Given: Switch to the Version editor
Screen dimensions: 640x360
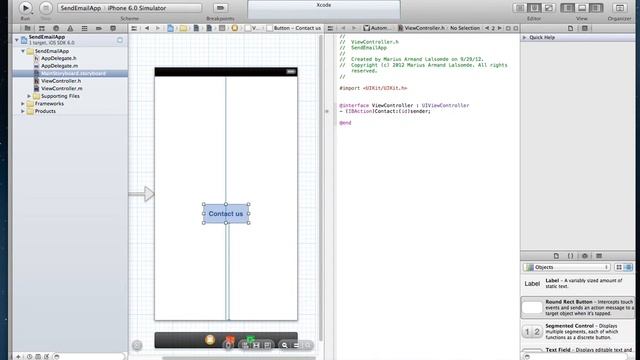Looking at the screenshot, I should coord(549,8).
